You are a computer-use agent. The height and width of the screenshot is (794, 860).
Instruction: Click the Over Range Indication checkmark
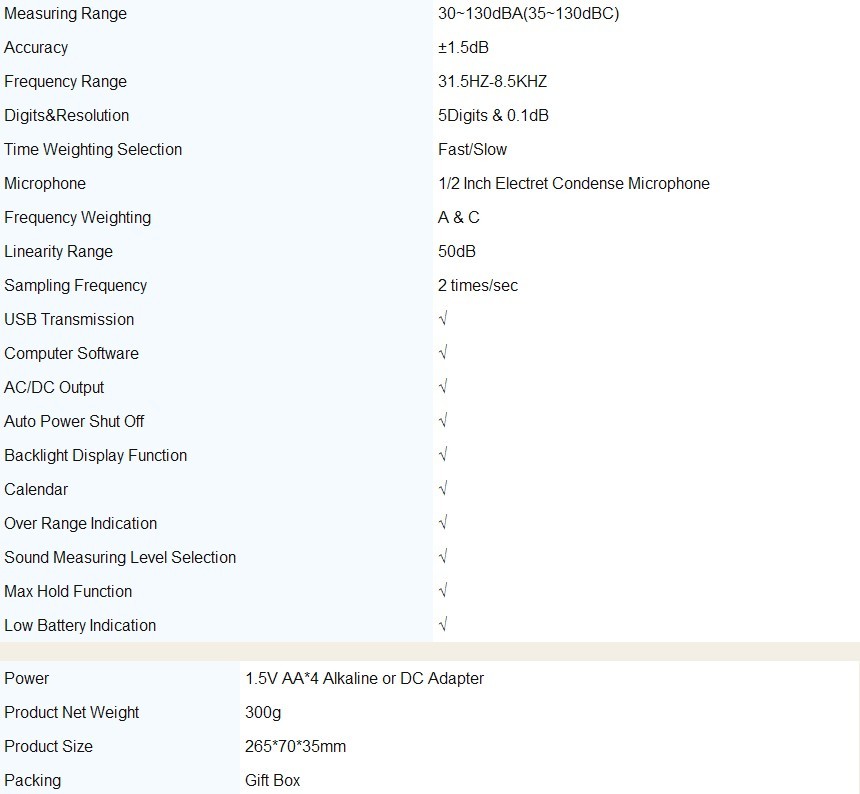coord(443,523)
